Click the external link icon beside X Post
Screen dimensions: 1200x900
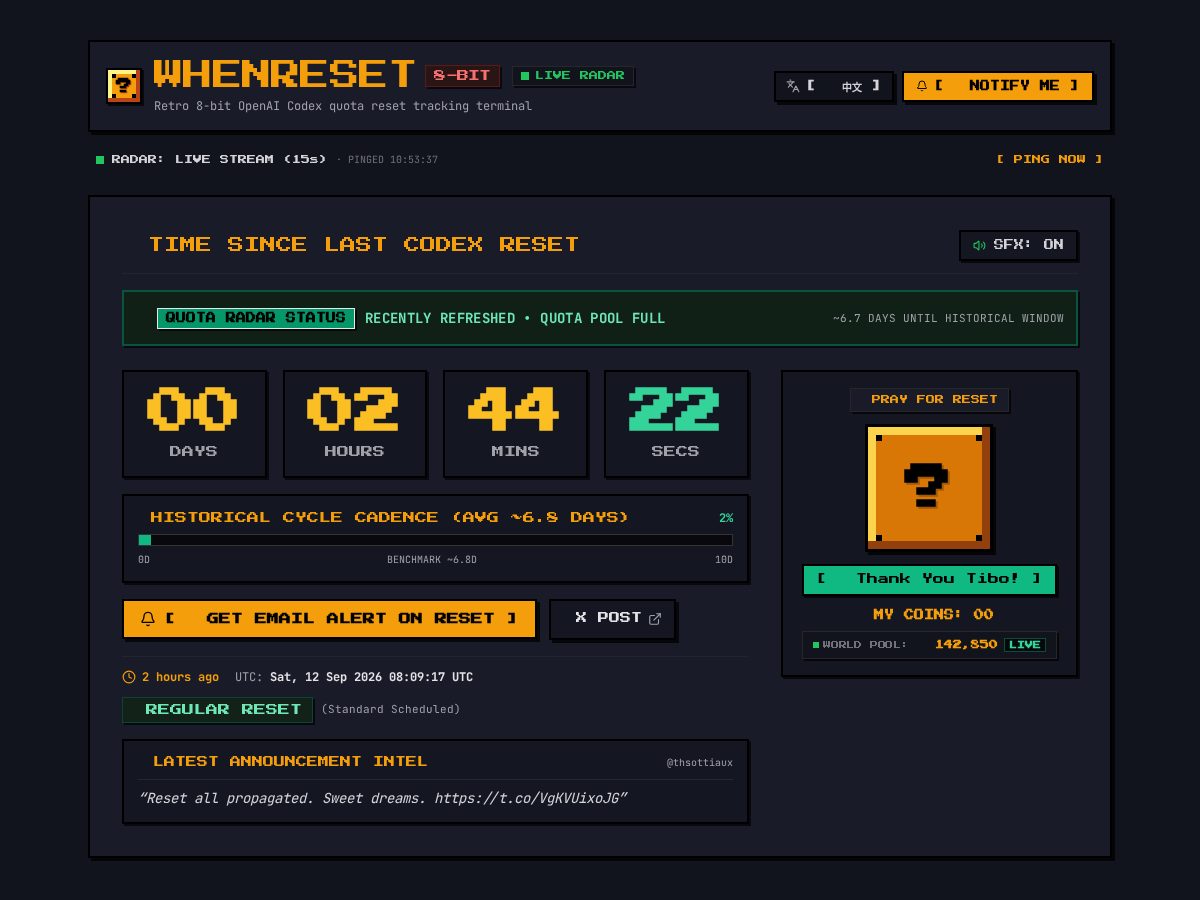click(655, 619)
